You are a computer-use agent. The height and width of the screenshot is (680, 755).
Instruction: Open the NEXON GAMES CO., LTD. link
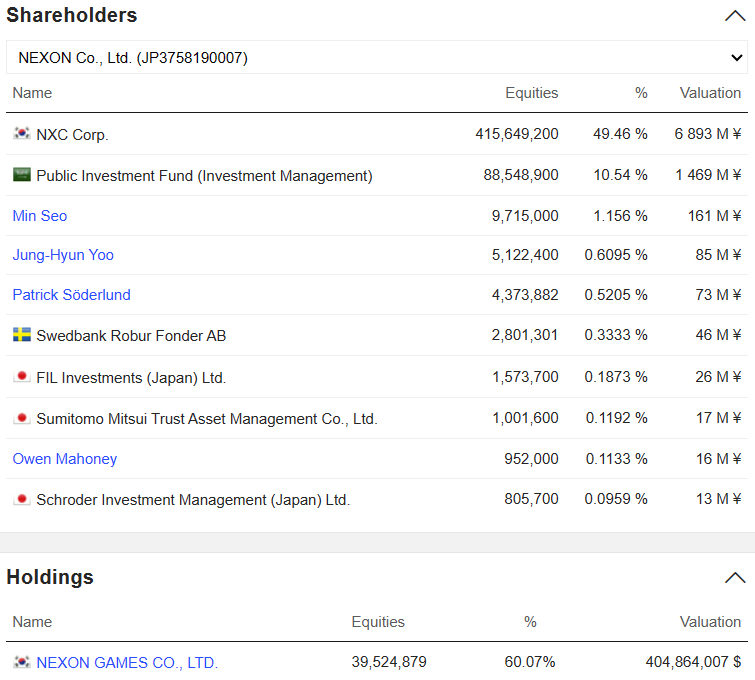[x=127, y=663]
